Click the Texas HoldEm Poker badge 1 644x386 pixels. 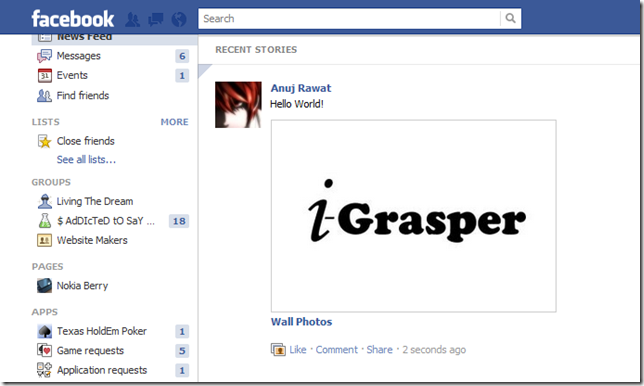coord(182,332)
